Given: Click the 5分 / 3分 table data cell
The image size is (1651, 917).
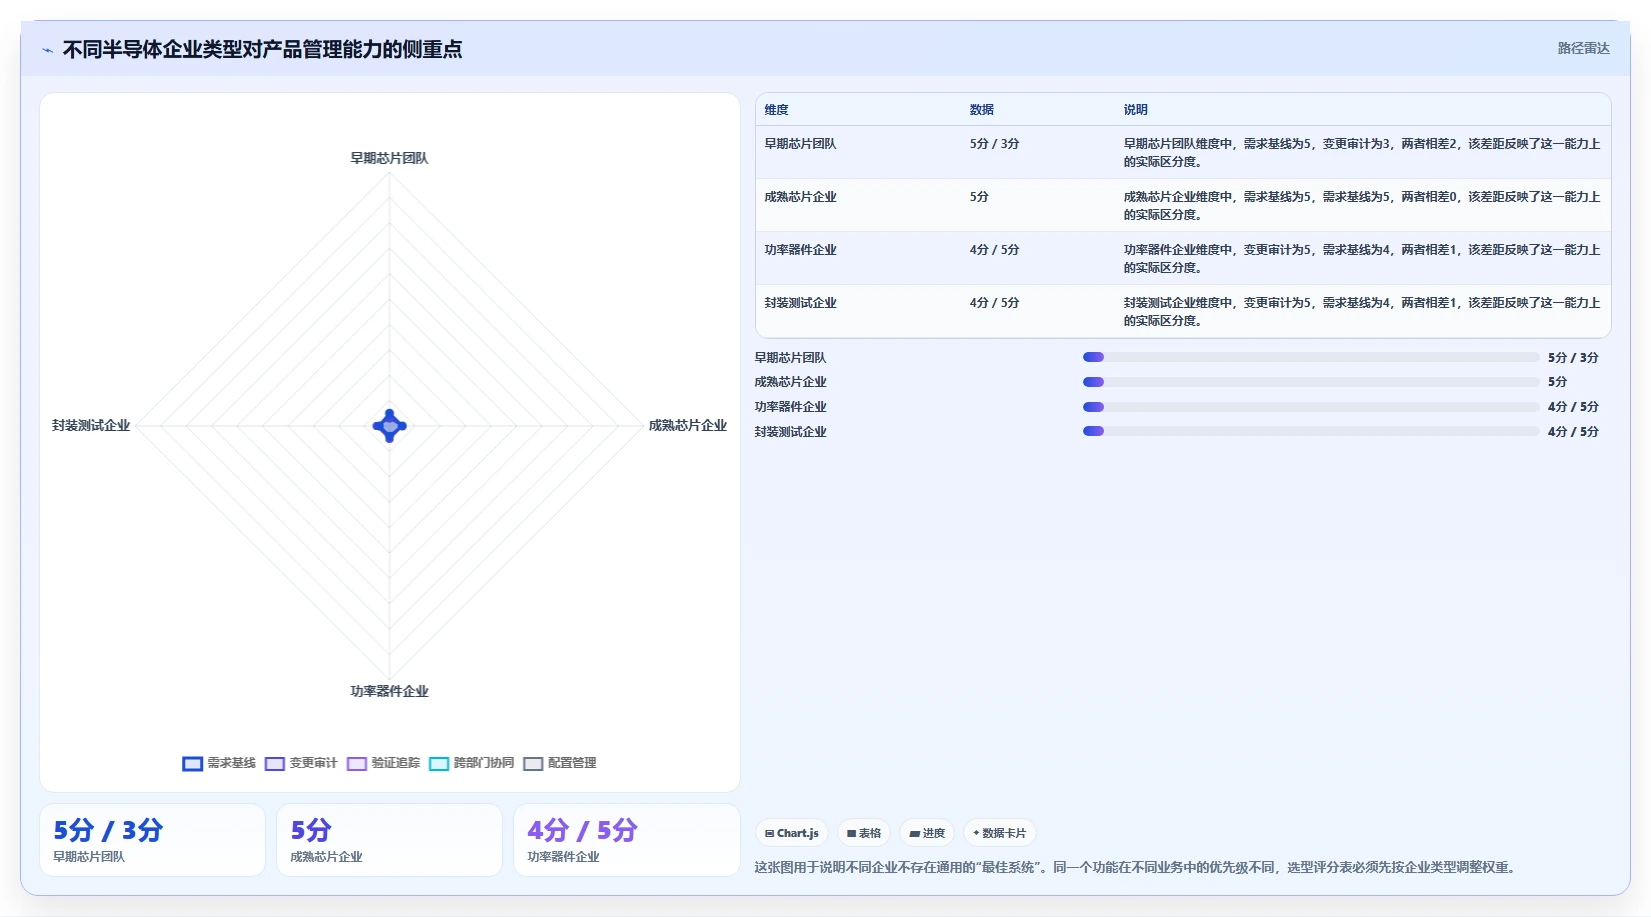Looking at the screenshot, I should (x=994, y=144).
